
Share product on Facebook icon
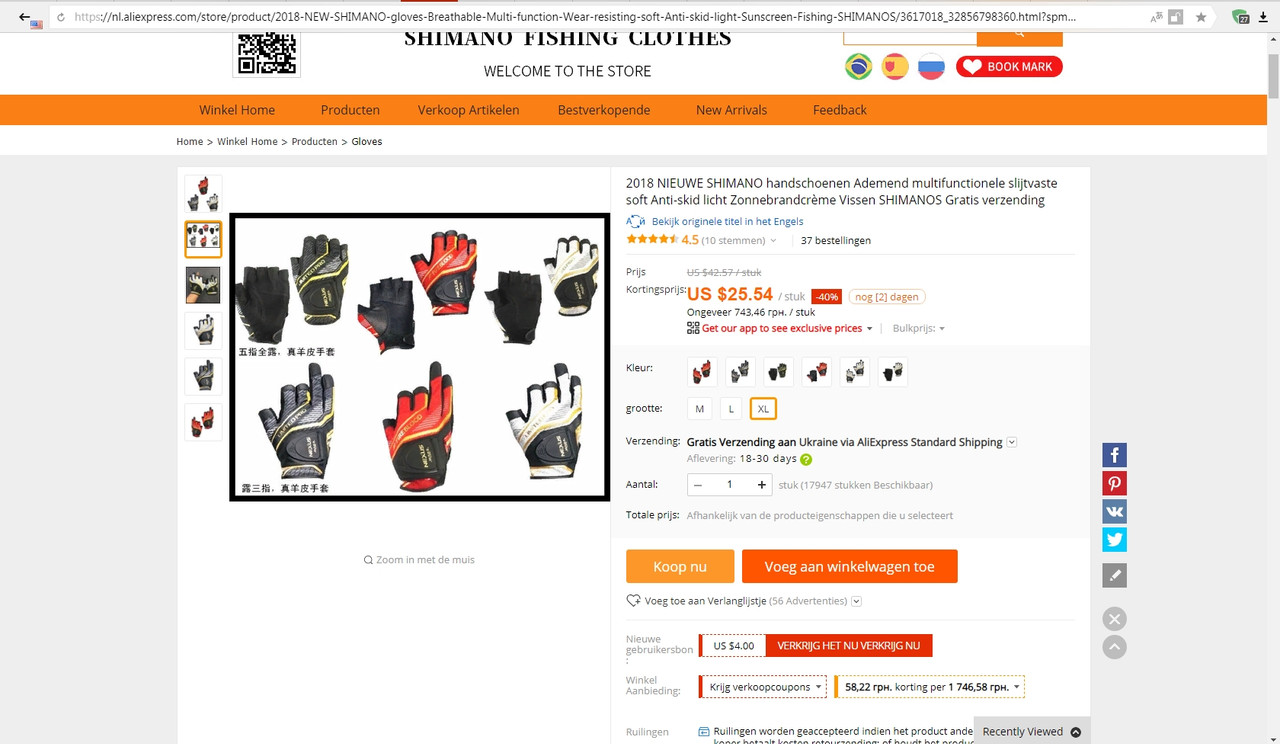click(1115, 455)
